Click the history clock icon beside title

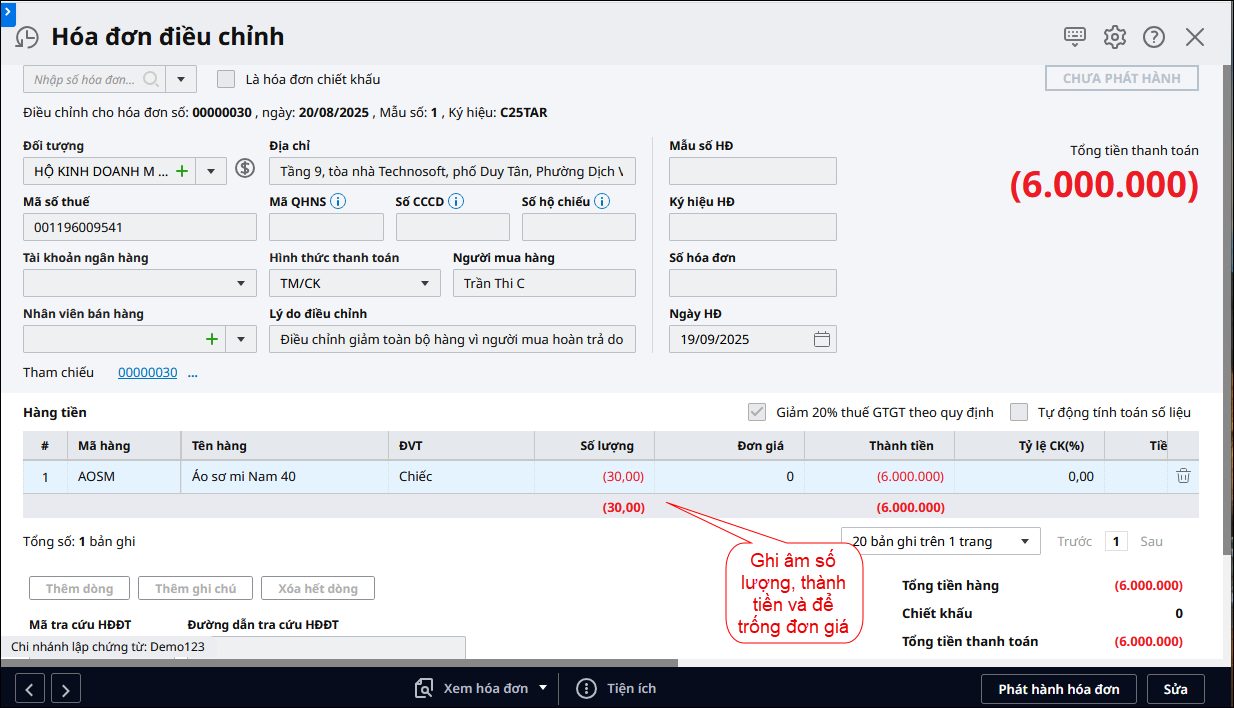pos(27,37)
